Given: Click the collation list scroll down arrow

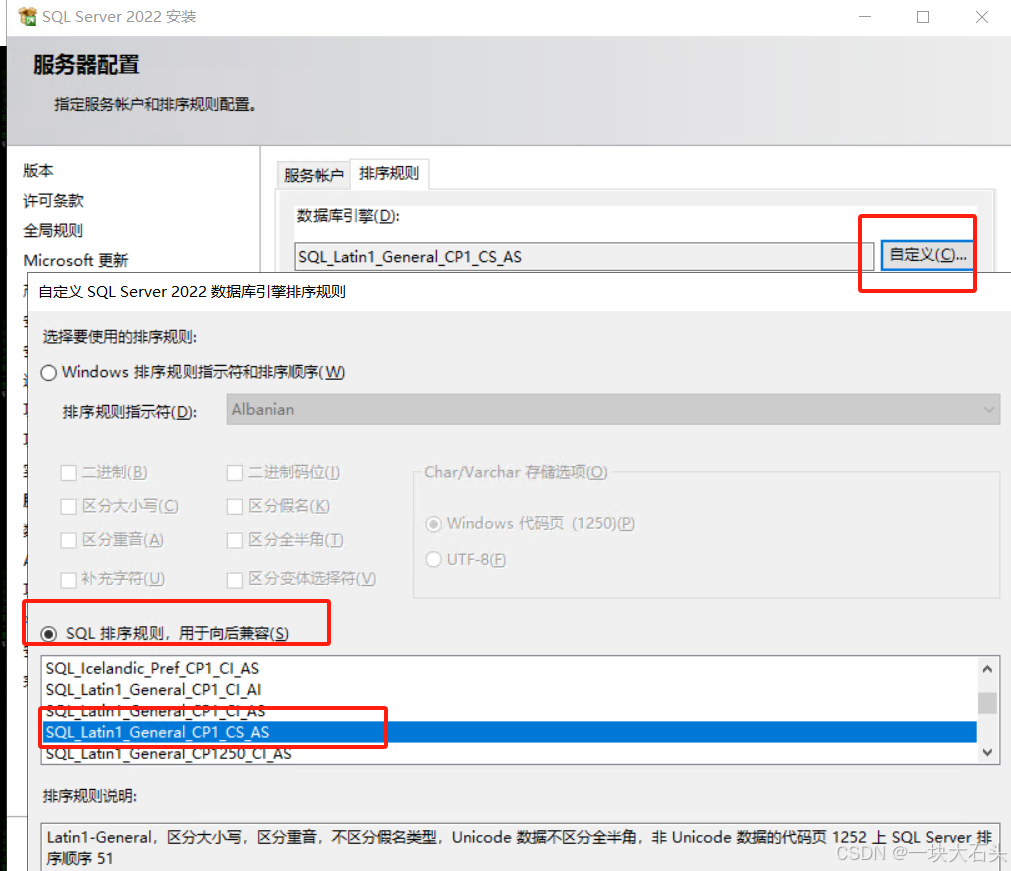Looking at the screenshot, I should 987,752.
